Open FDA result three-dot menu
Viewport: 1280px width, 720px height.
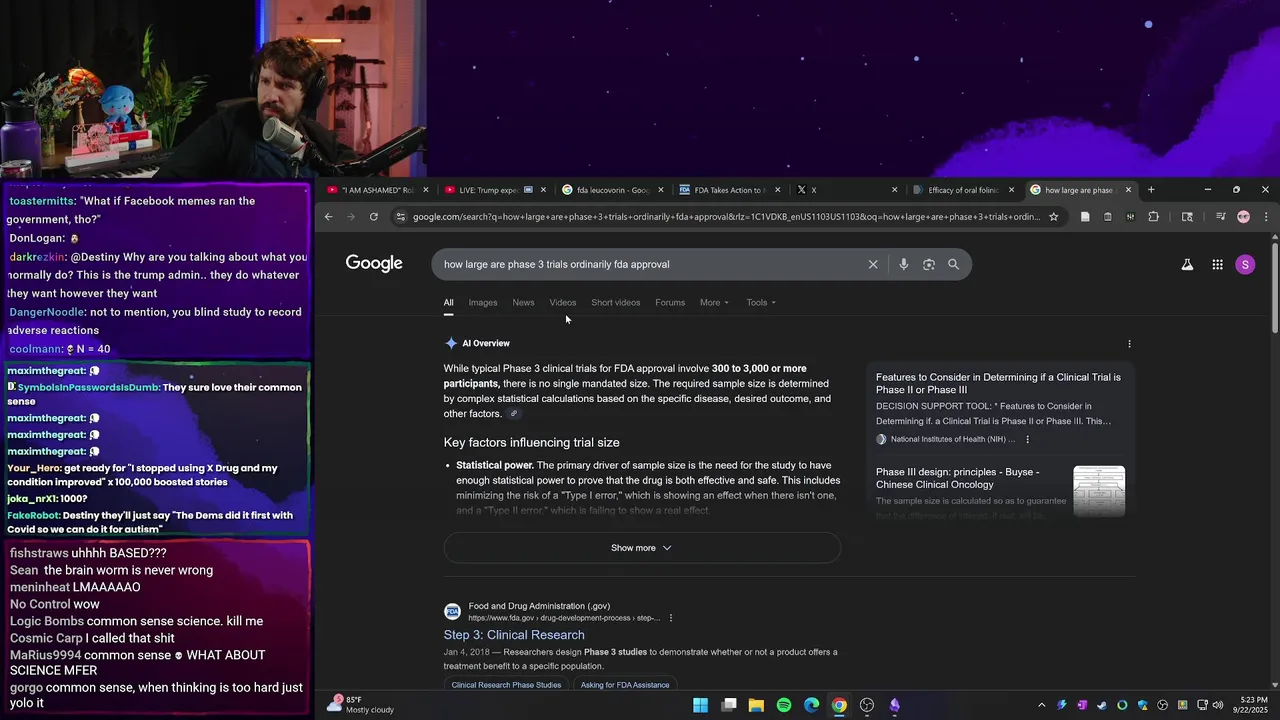pos(671,618)
